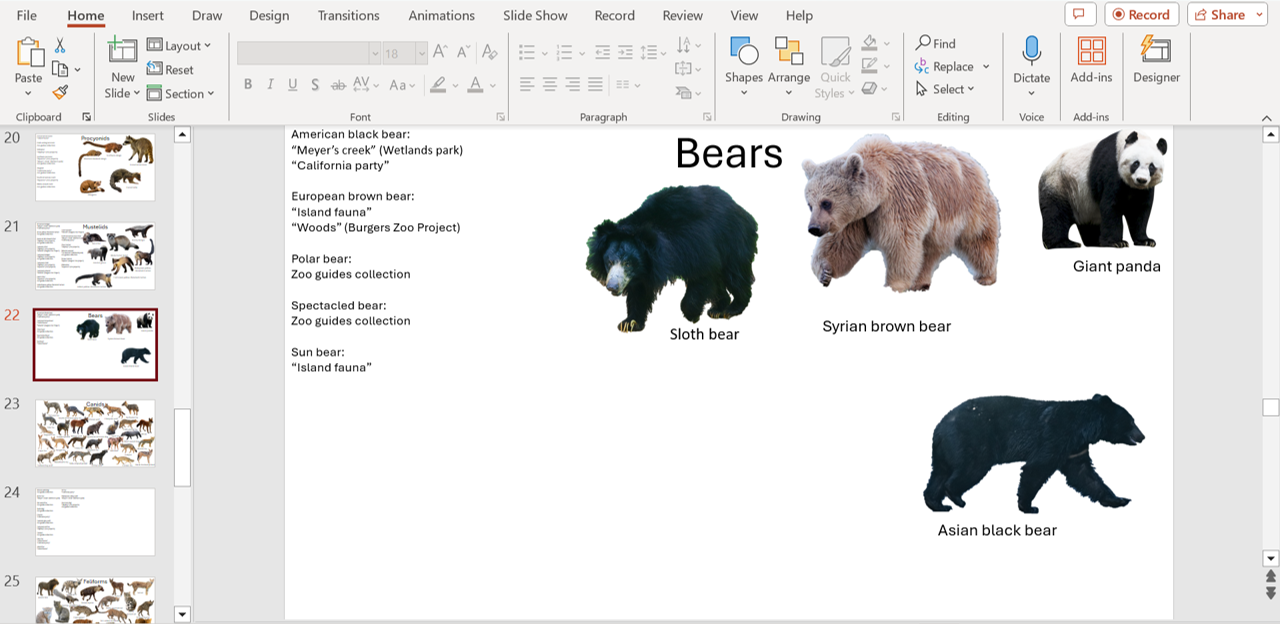Toggle Bold text formatting
1280x624 pixels.
pos(248,85)
